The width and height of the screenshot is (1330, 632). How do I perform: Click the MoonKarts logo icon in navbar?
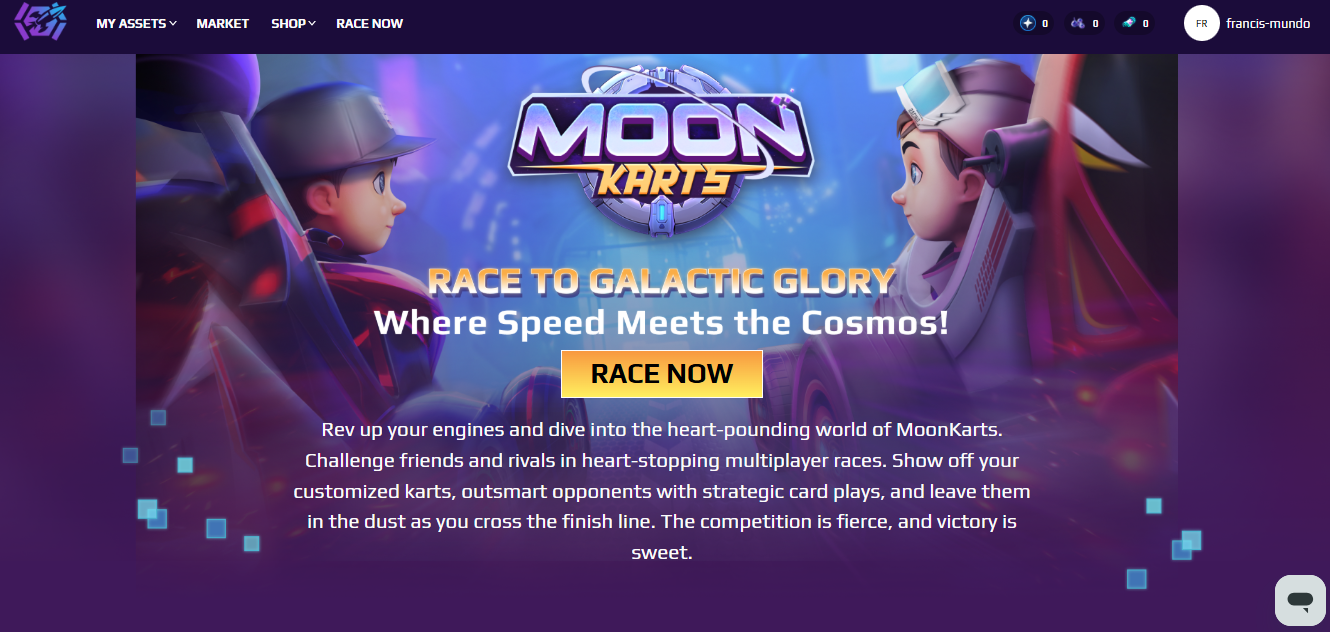(x=41, y=22)
